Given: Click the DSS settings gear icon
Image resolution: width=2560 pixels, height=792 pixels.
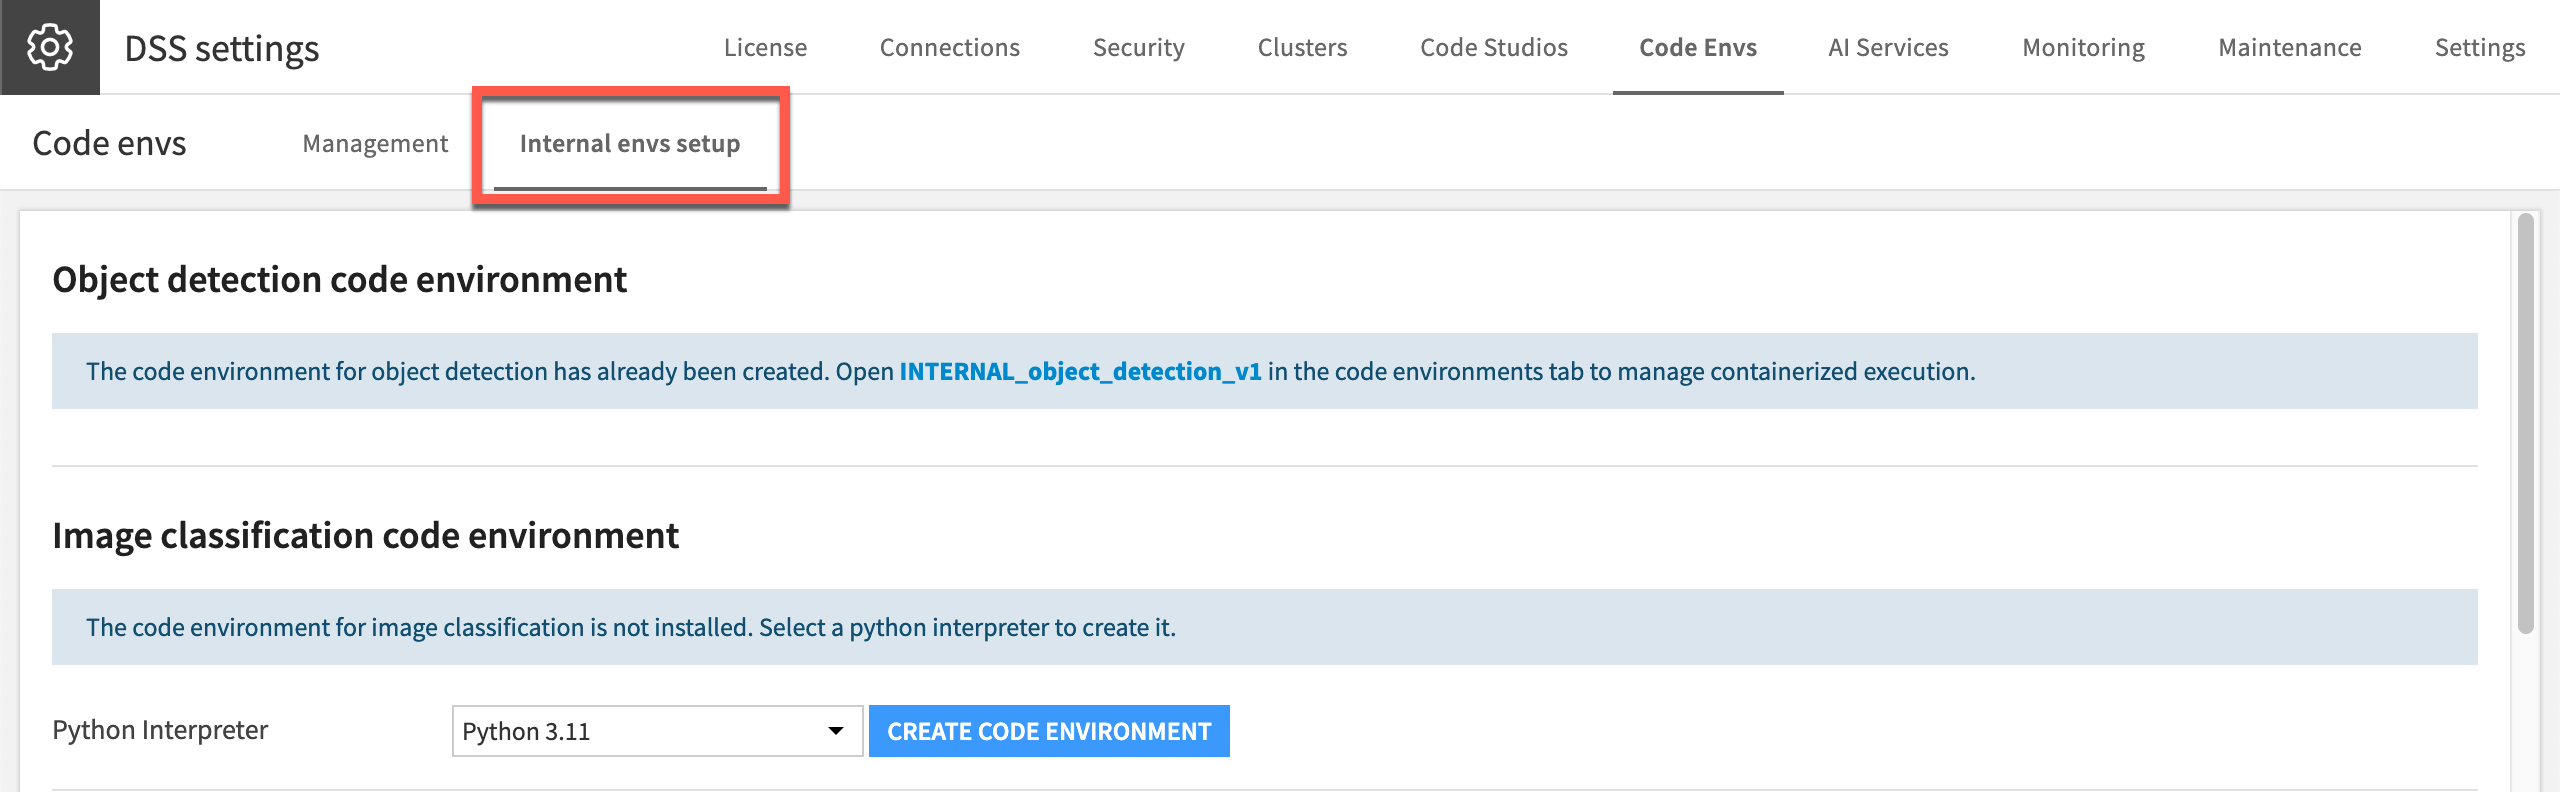Looking at the screenshot, I should pyautogui.click(x=50, y=47).
